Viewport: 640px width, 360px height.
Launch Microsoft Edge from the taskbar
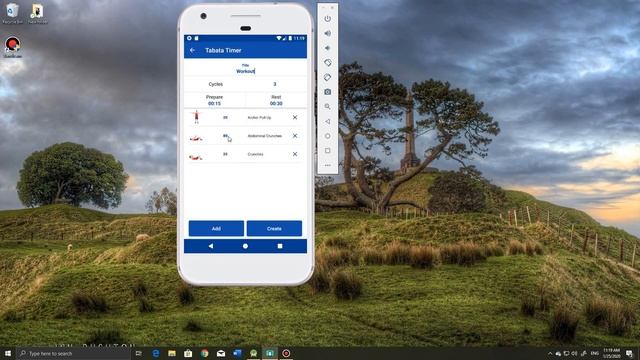(x=156, y=353)
